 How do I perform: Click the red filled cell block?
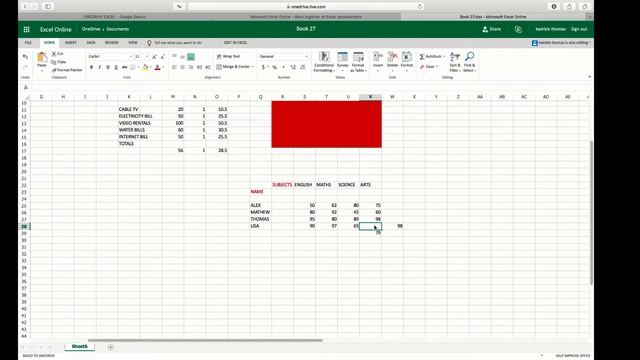click(x=327, y=124)
